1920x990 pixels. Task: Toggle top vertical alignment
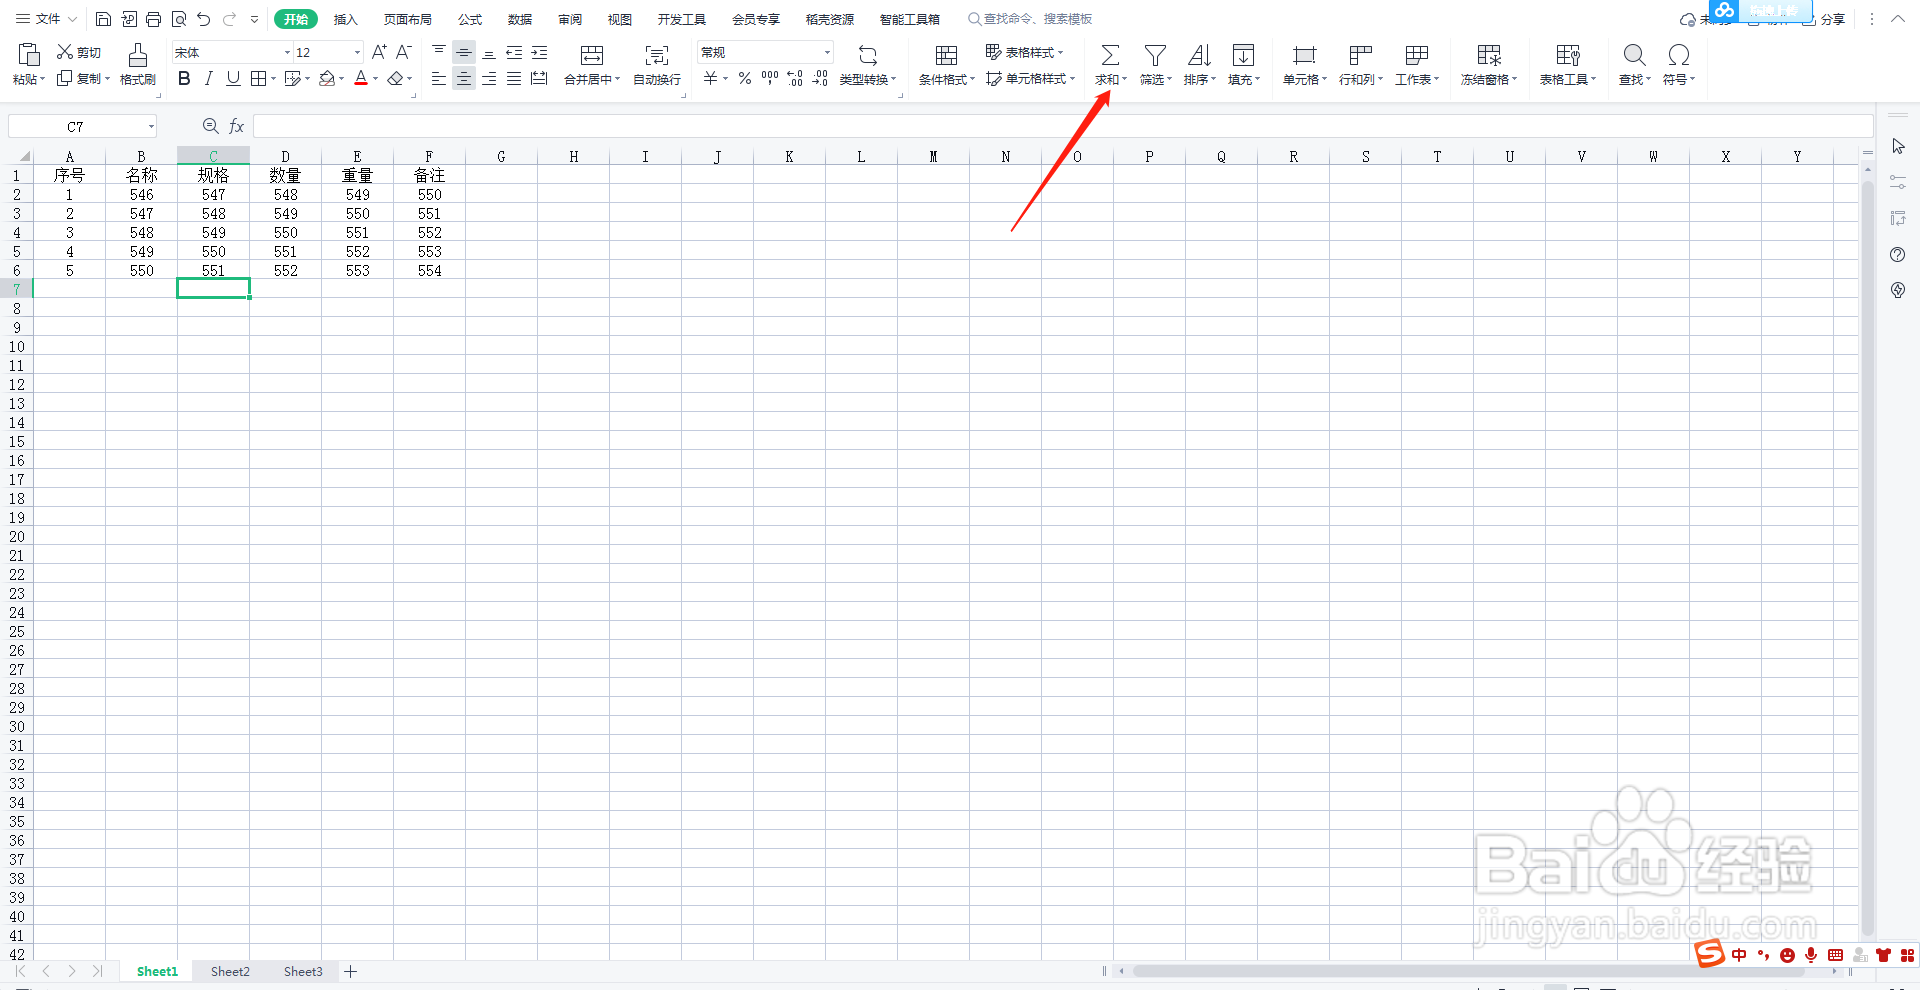tap(439, 52)
